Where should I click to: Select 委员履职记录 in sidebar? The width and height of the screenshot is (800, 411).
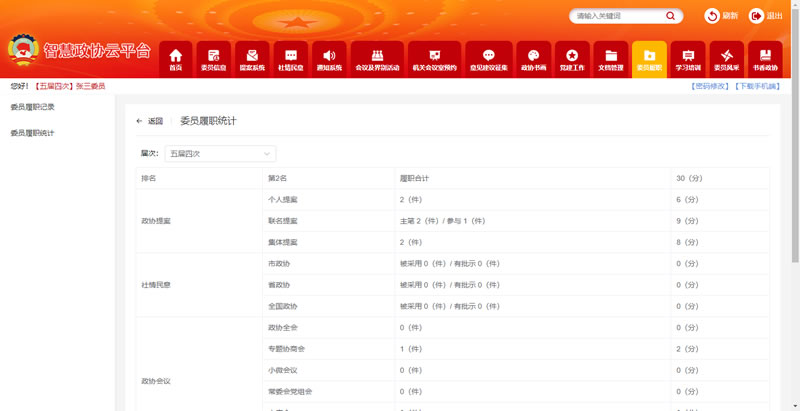point(32,106)
